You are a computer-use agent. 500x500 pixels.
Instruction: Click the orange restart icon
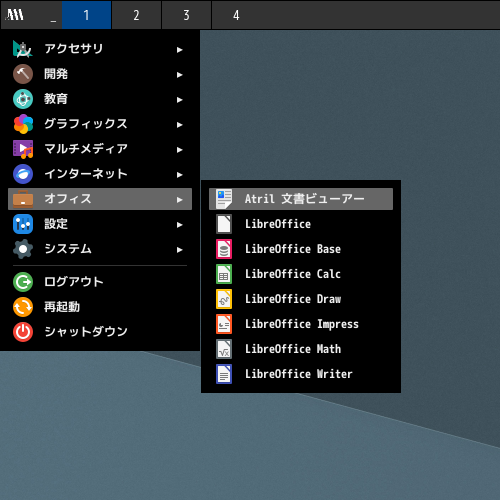point(23,307)
